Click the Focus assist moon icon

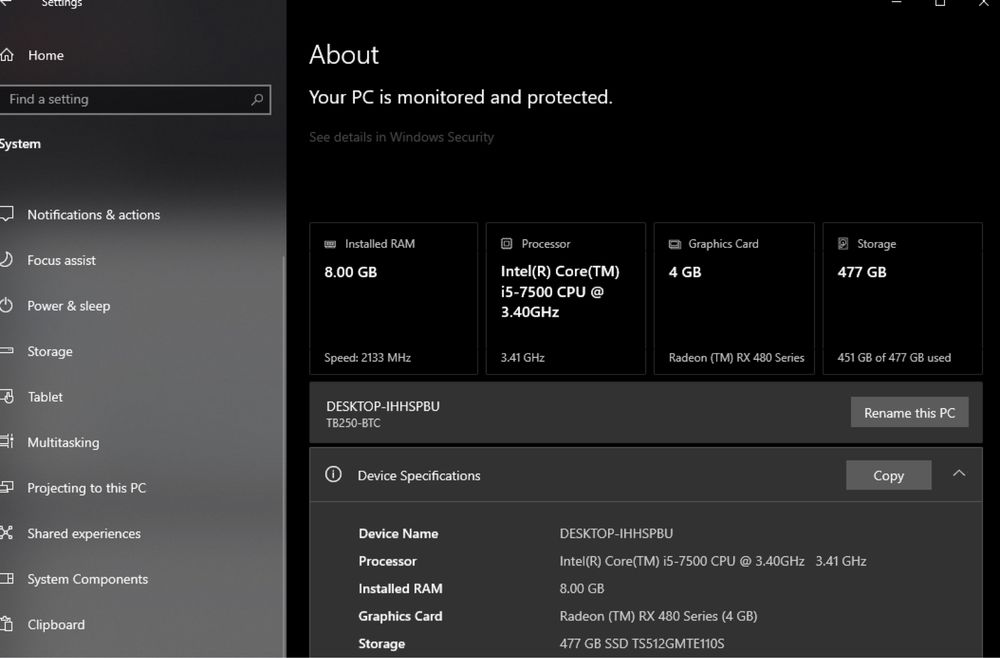point(6,260)
